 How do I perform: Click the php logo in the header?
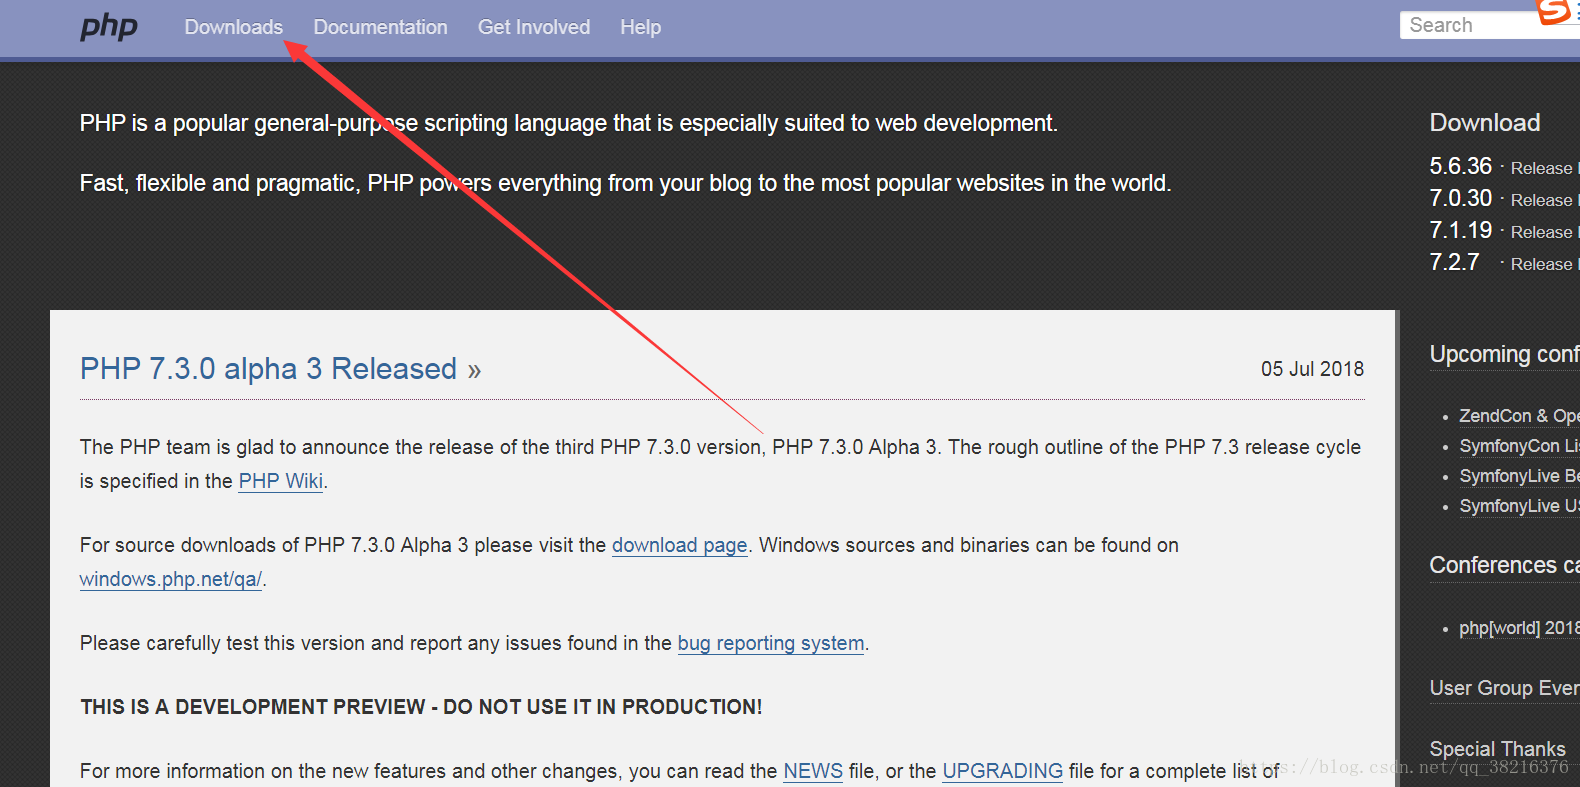click(109, 26)
